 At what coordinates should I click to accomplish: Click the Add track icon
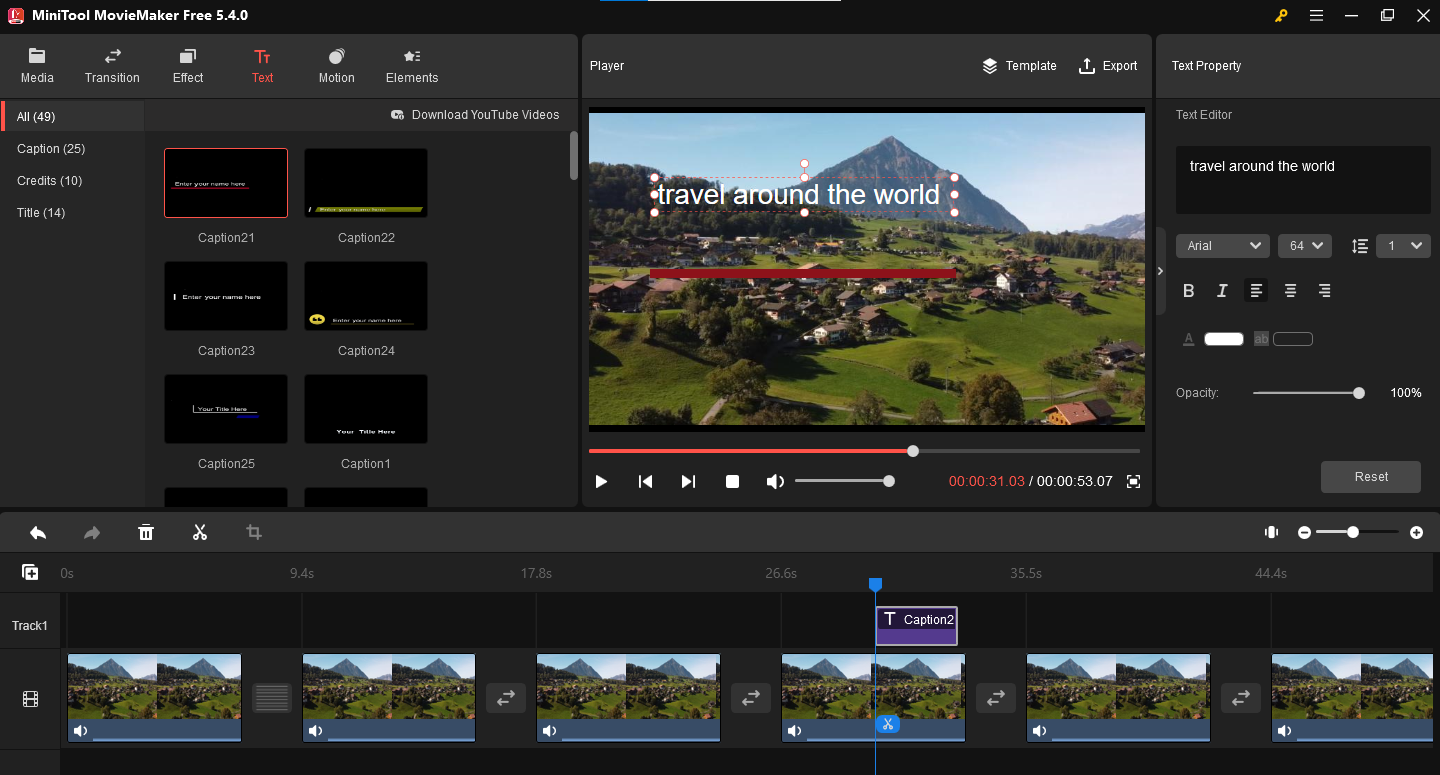click(x=30, y=573)
